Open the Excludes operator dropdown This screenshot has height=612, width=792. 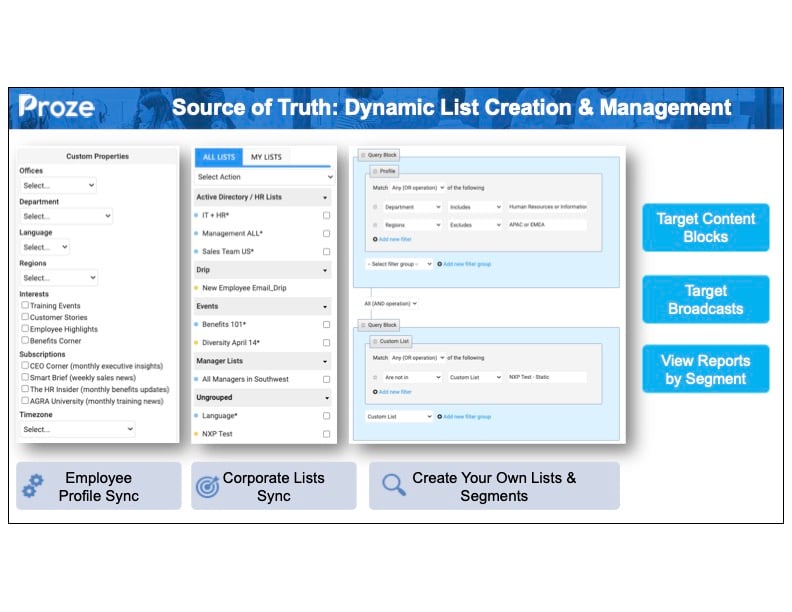click(475, 225)
